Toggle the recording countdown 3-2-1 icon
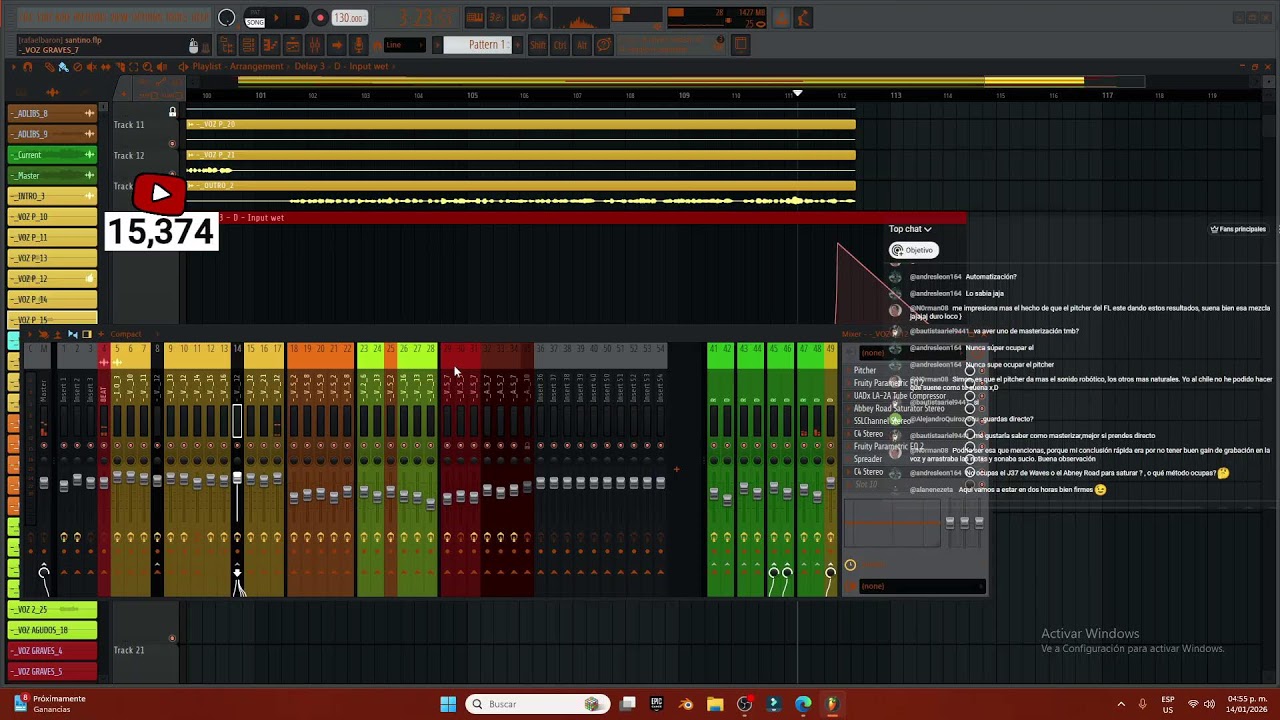 click(497, 18)
